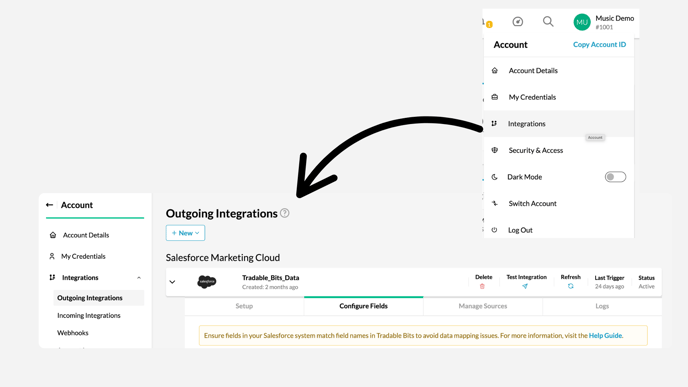688x387 pixels.
Task: Open the compass dashboard icon
Action: [518, 22]
